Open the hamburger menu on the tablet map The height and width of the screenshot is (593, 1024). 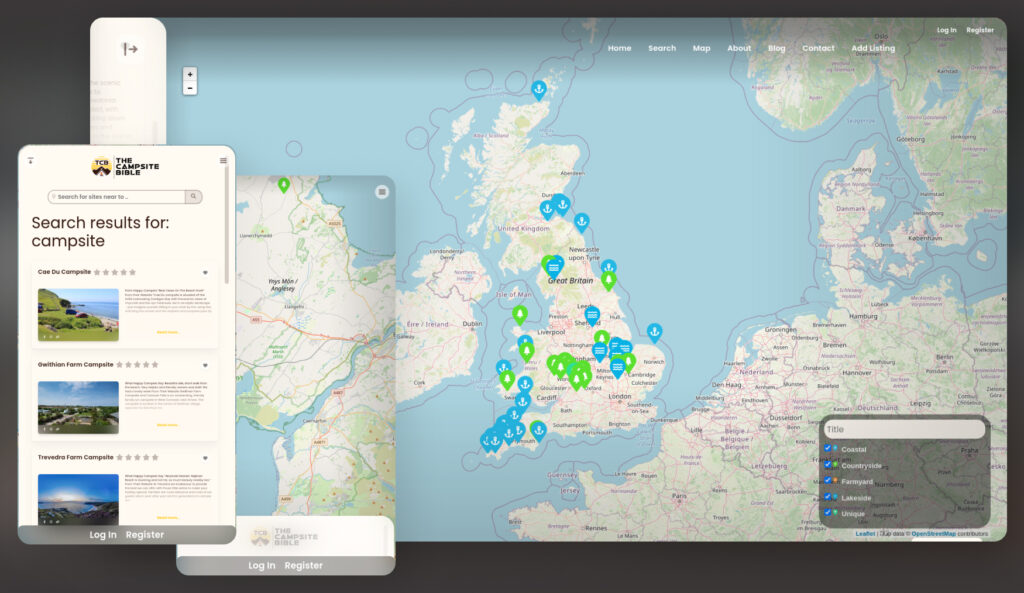click(x=382, y=191)
